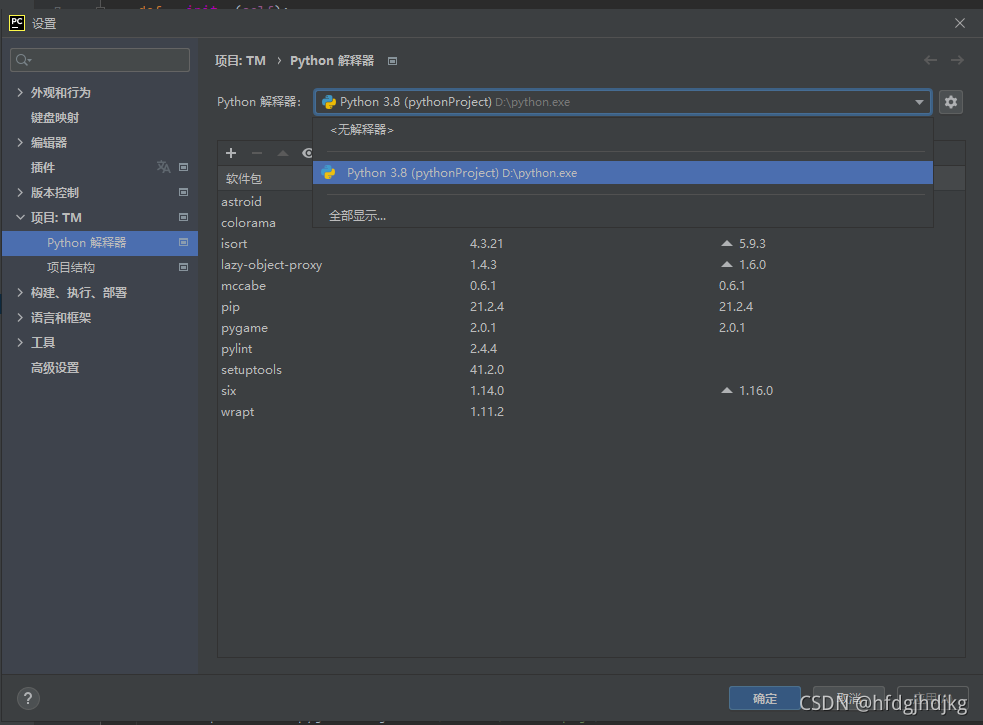The image size is (983, 725).
Task: Click the 软件包 column header
Action: (244, 179)
